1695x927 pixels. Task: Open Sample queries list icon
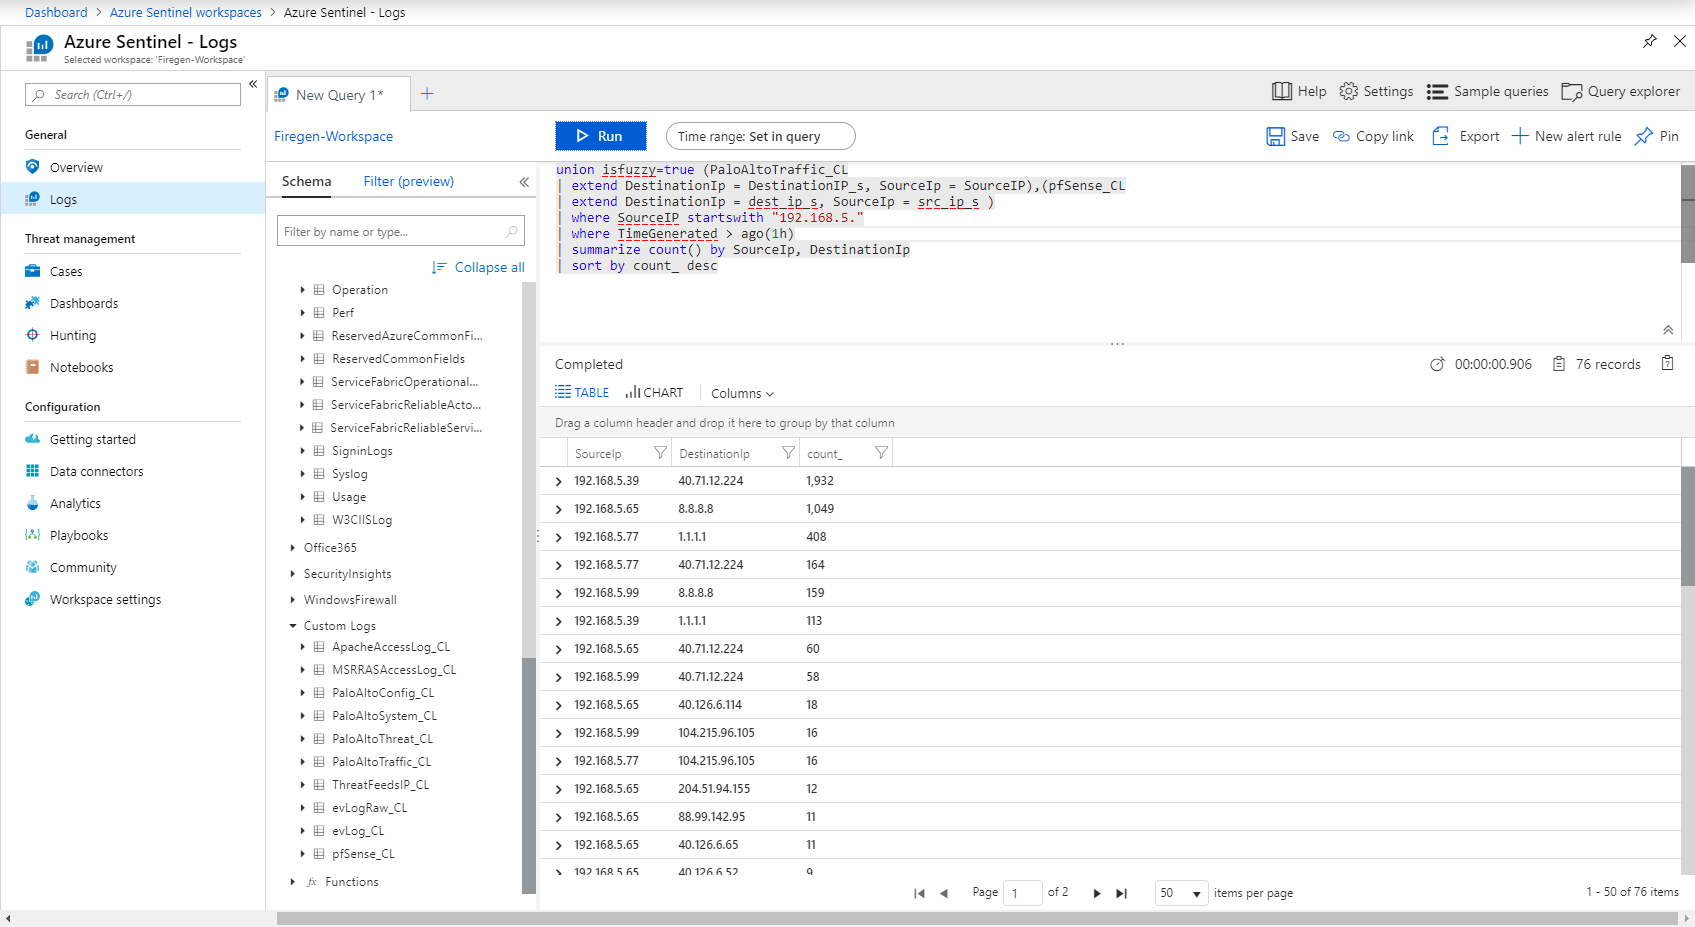coord(1437,92)
